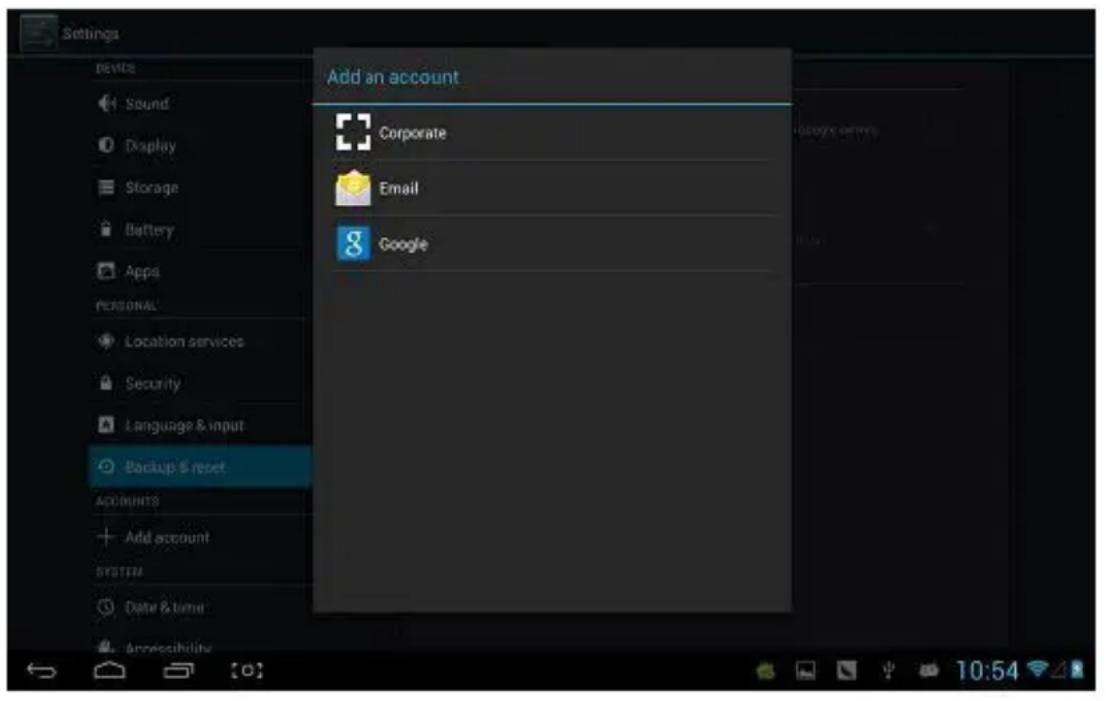This screenshot has width=1106, height=701.
Task: Tap the Google account icon
Action: pyautogui.click(x=353, y=244)
